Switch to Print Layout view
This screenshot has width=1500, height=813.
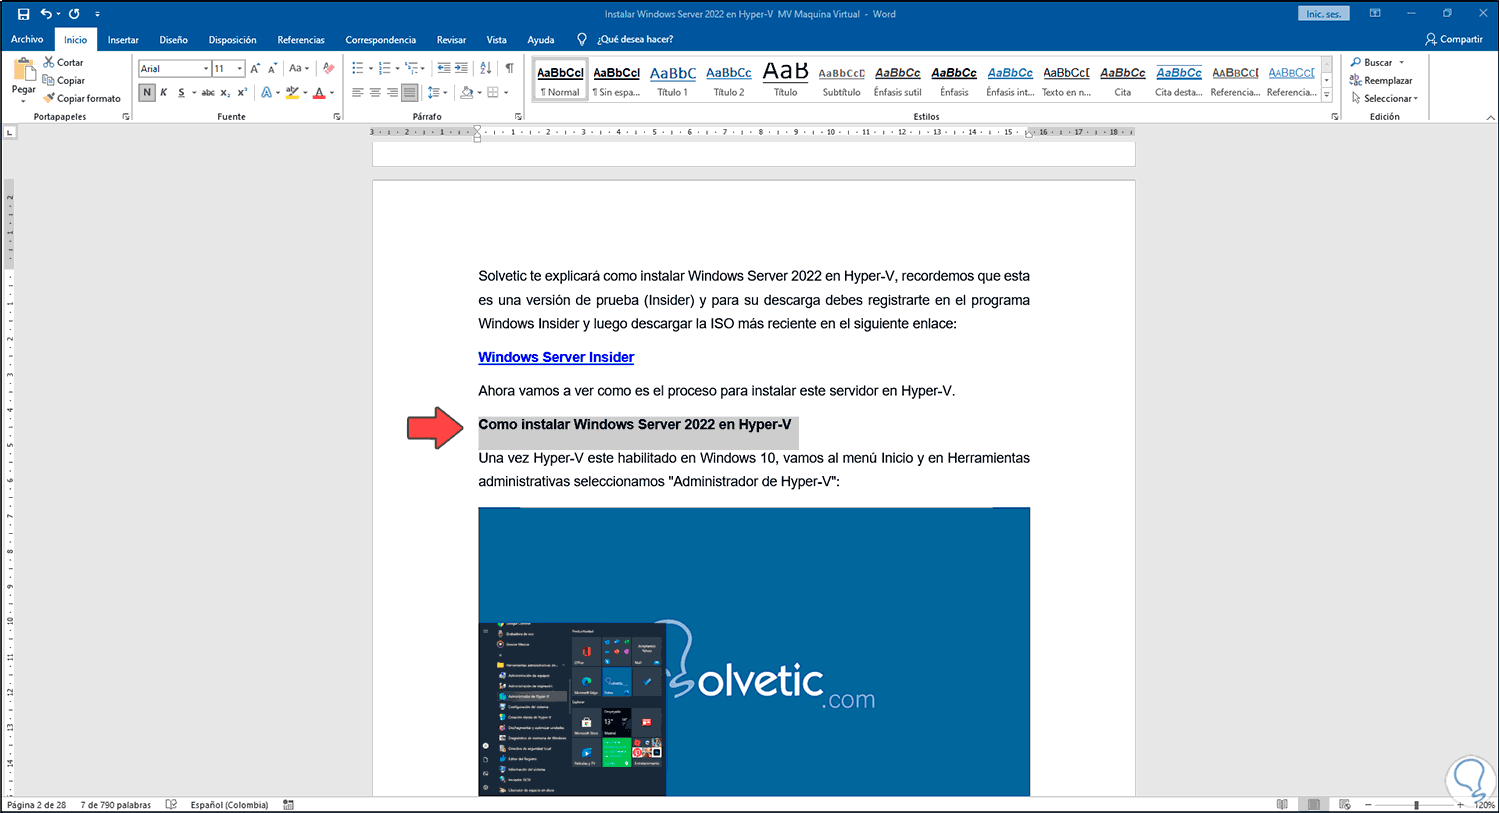point(1313,804)
